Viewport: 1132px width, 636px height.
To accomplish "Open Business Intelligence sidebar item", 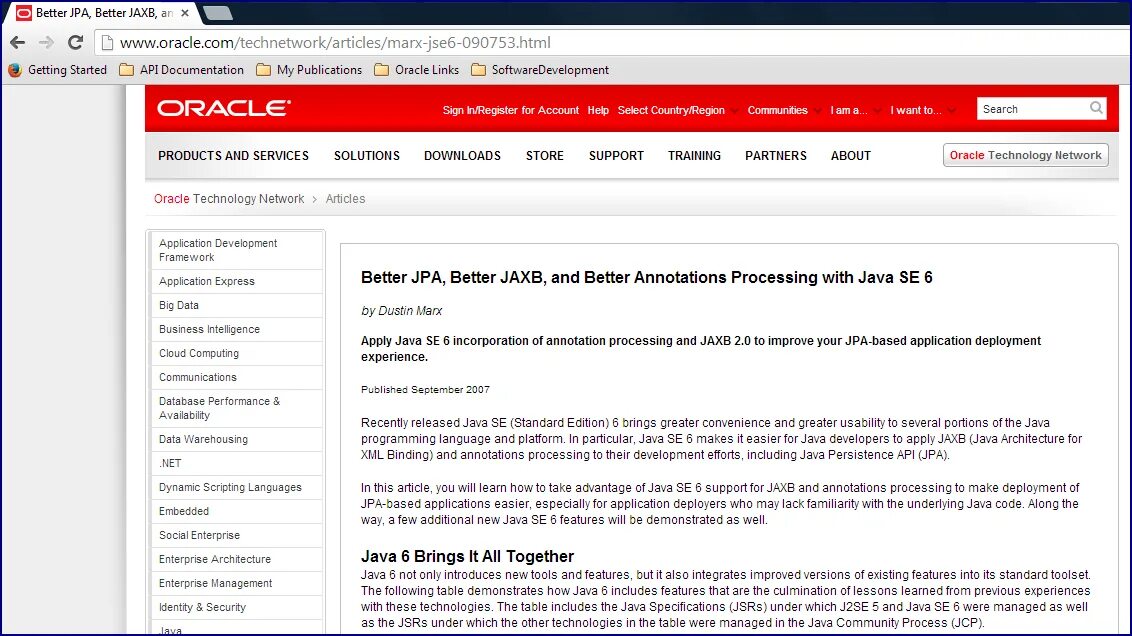I will (x=237, y=329).
